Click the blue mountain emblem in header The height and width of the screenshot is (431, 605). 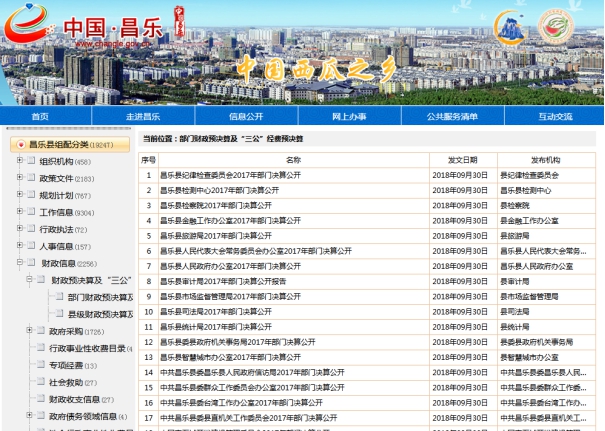pos(510,27)
